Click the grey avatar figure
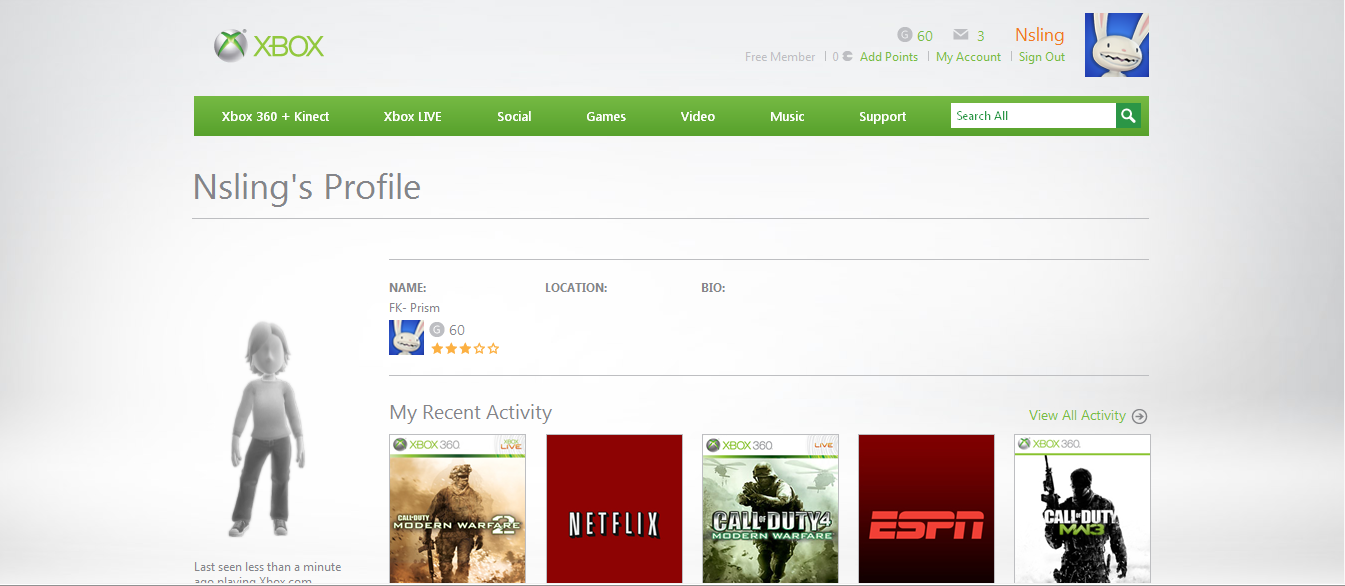1345x586 pixels. tap(265, 430)
